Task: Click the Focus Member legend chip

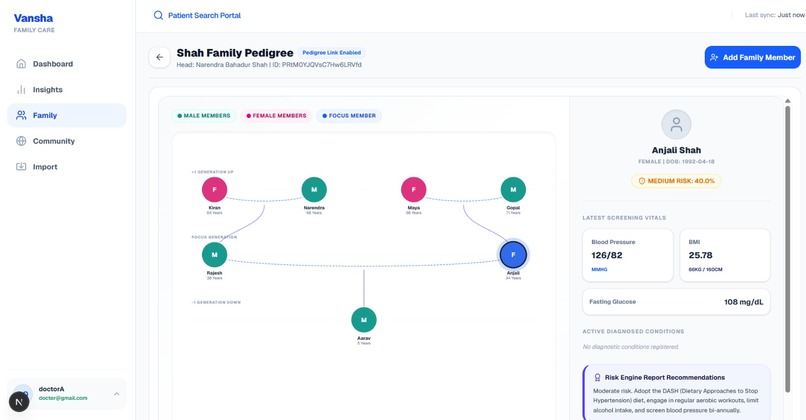Action: click(x=349, y=116)
